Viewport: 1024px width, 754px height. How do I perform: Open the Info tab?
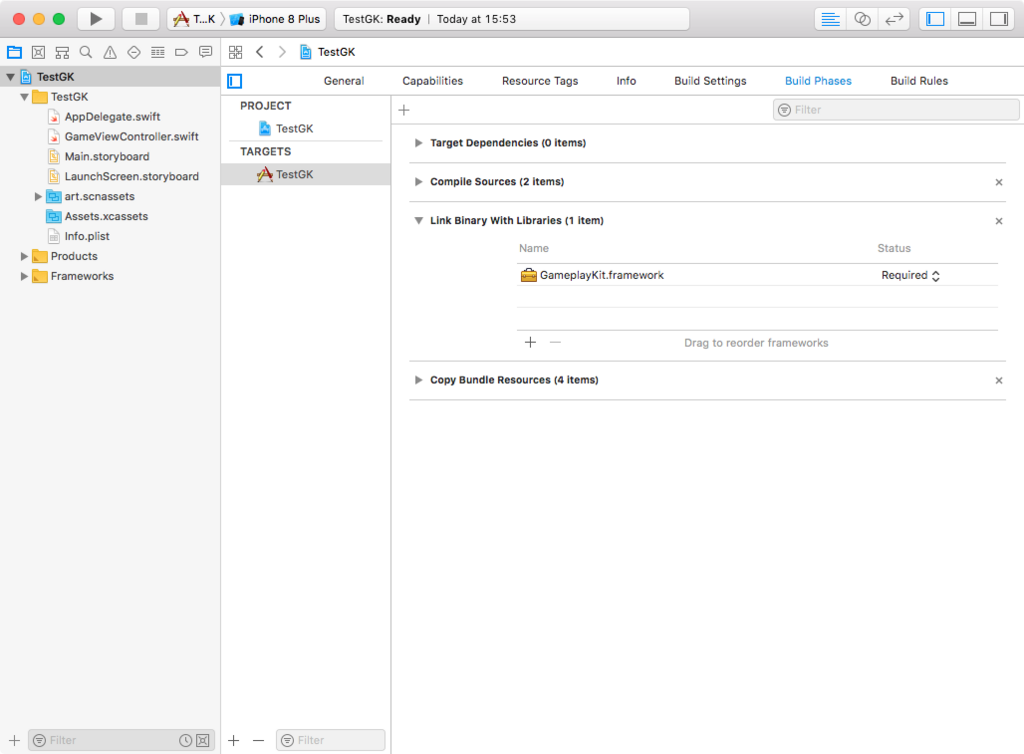click(626, 81)
